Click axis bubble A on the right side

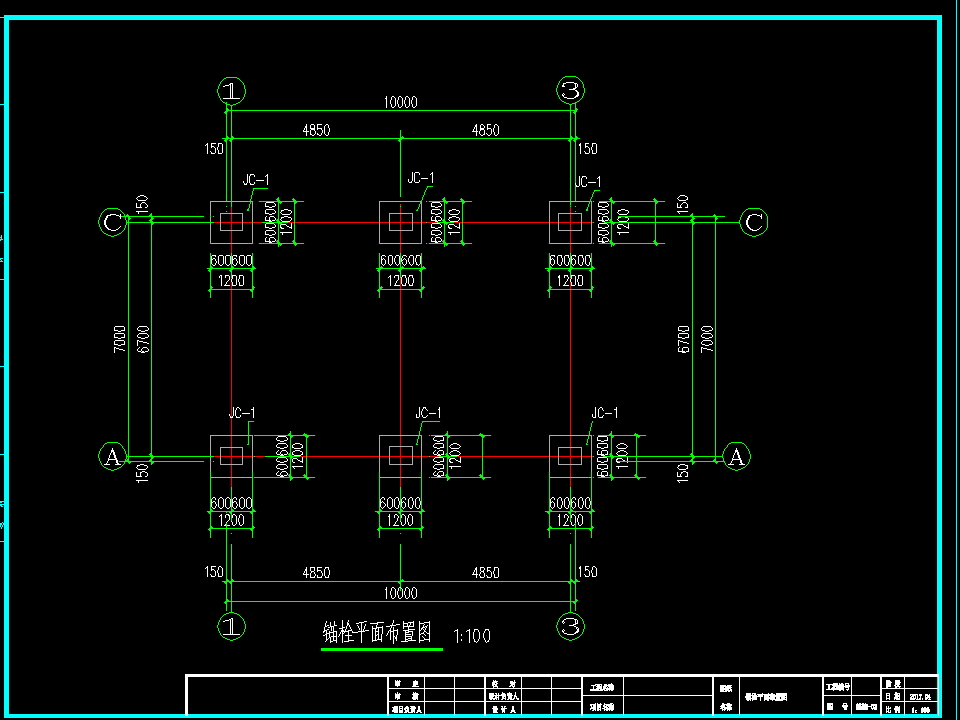coord(737,456)
